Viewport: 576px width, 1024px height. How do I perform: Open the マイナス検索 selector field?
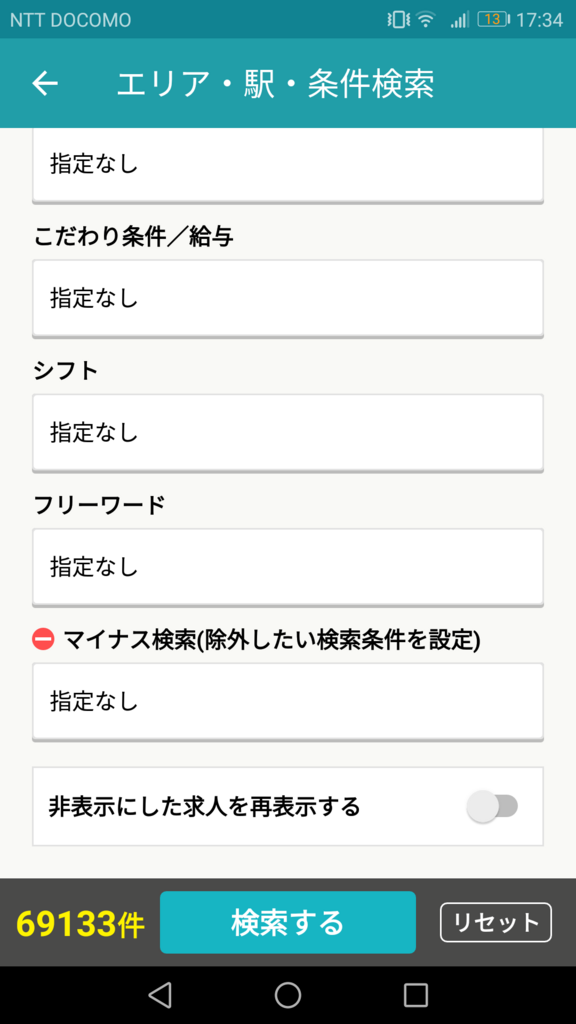pos(288,701)
